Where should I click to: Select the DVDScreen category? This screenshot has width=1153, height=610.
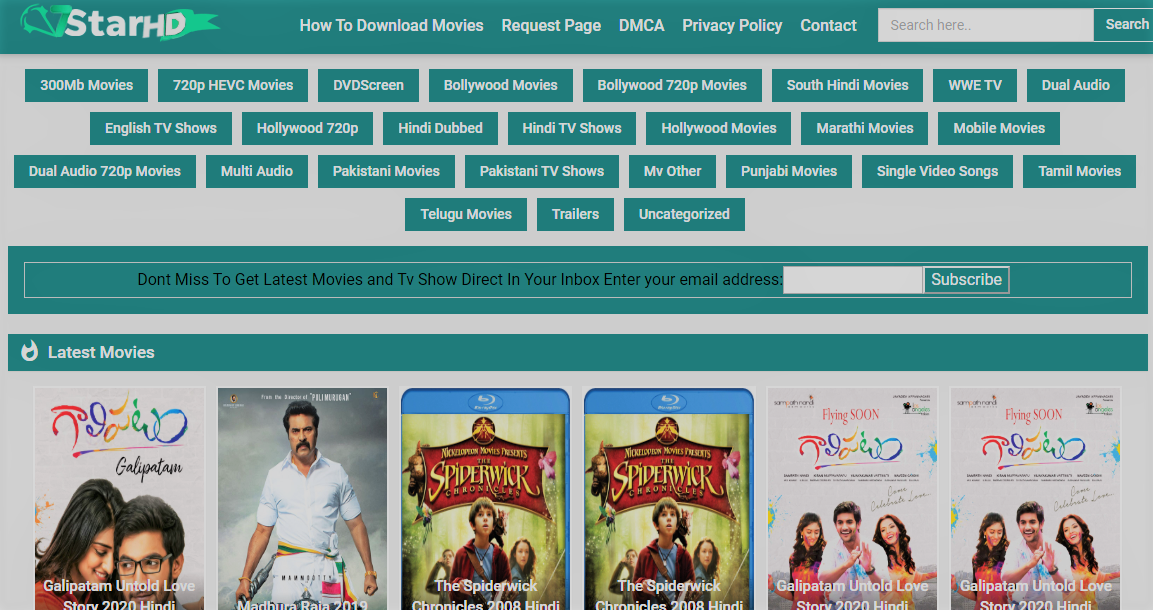coord(368,85)
